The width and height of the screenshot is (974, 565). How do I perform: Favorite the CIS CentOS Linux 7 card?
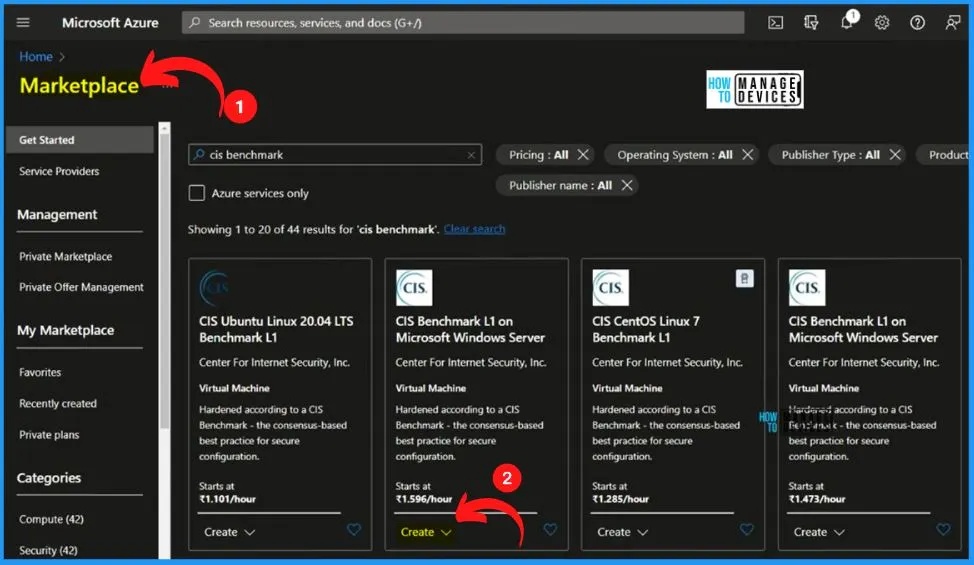[747, 530]
